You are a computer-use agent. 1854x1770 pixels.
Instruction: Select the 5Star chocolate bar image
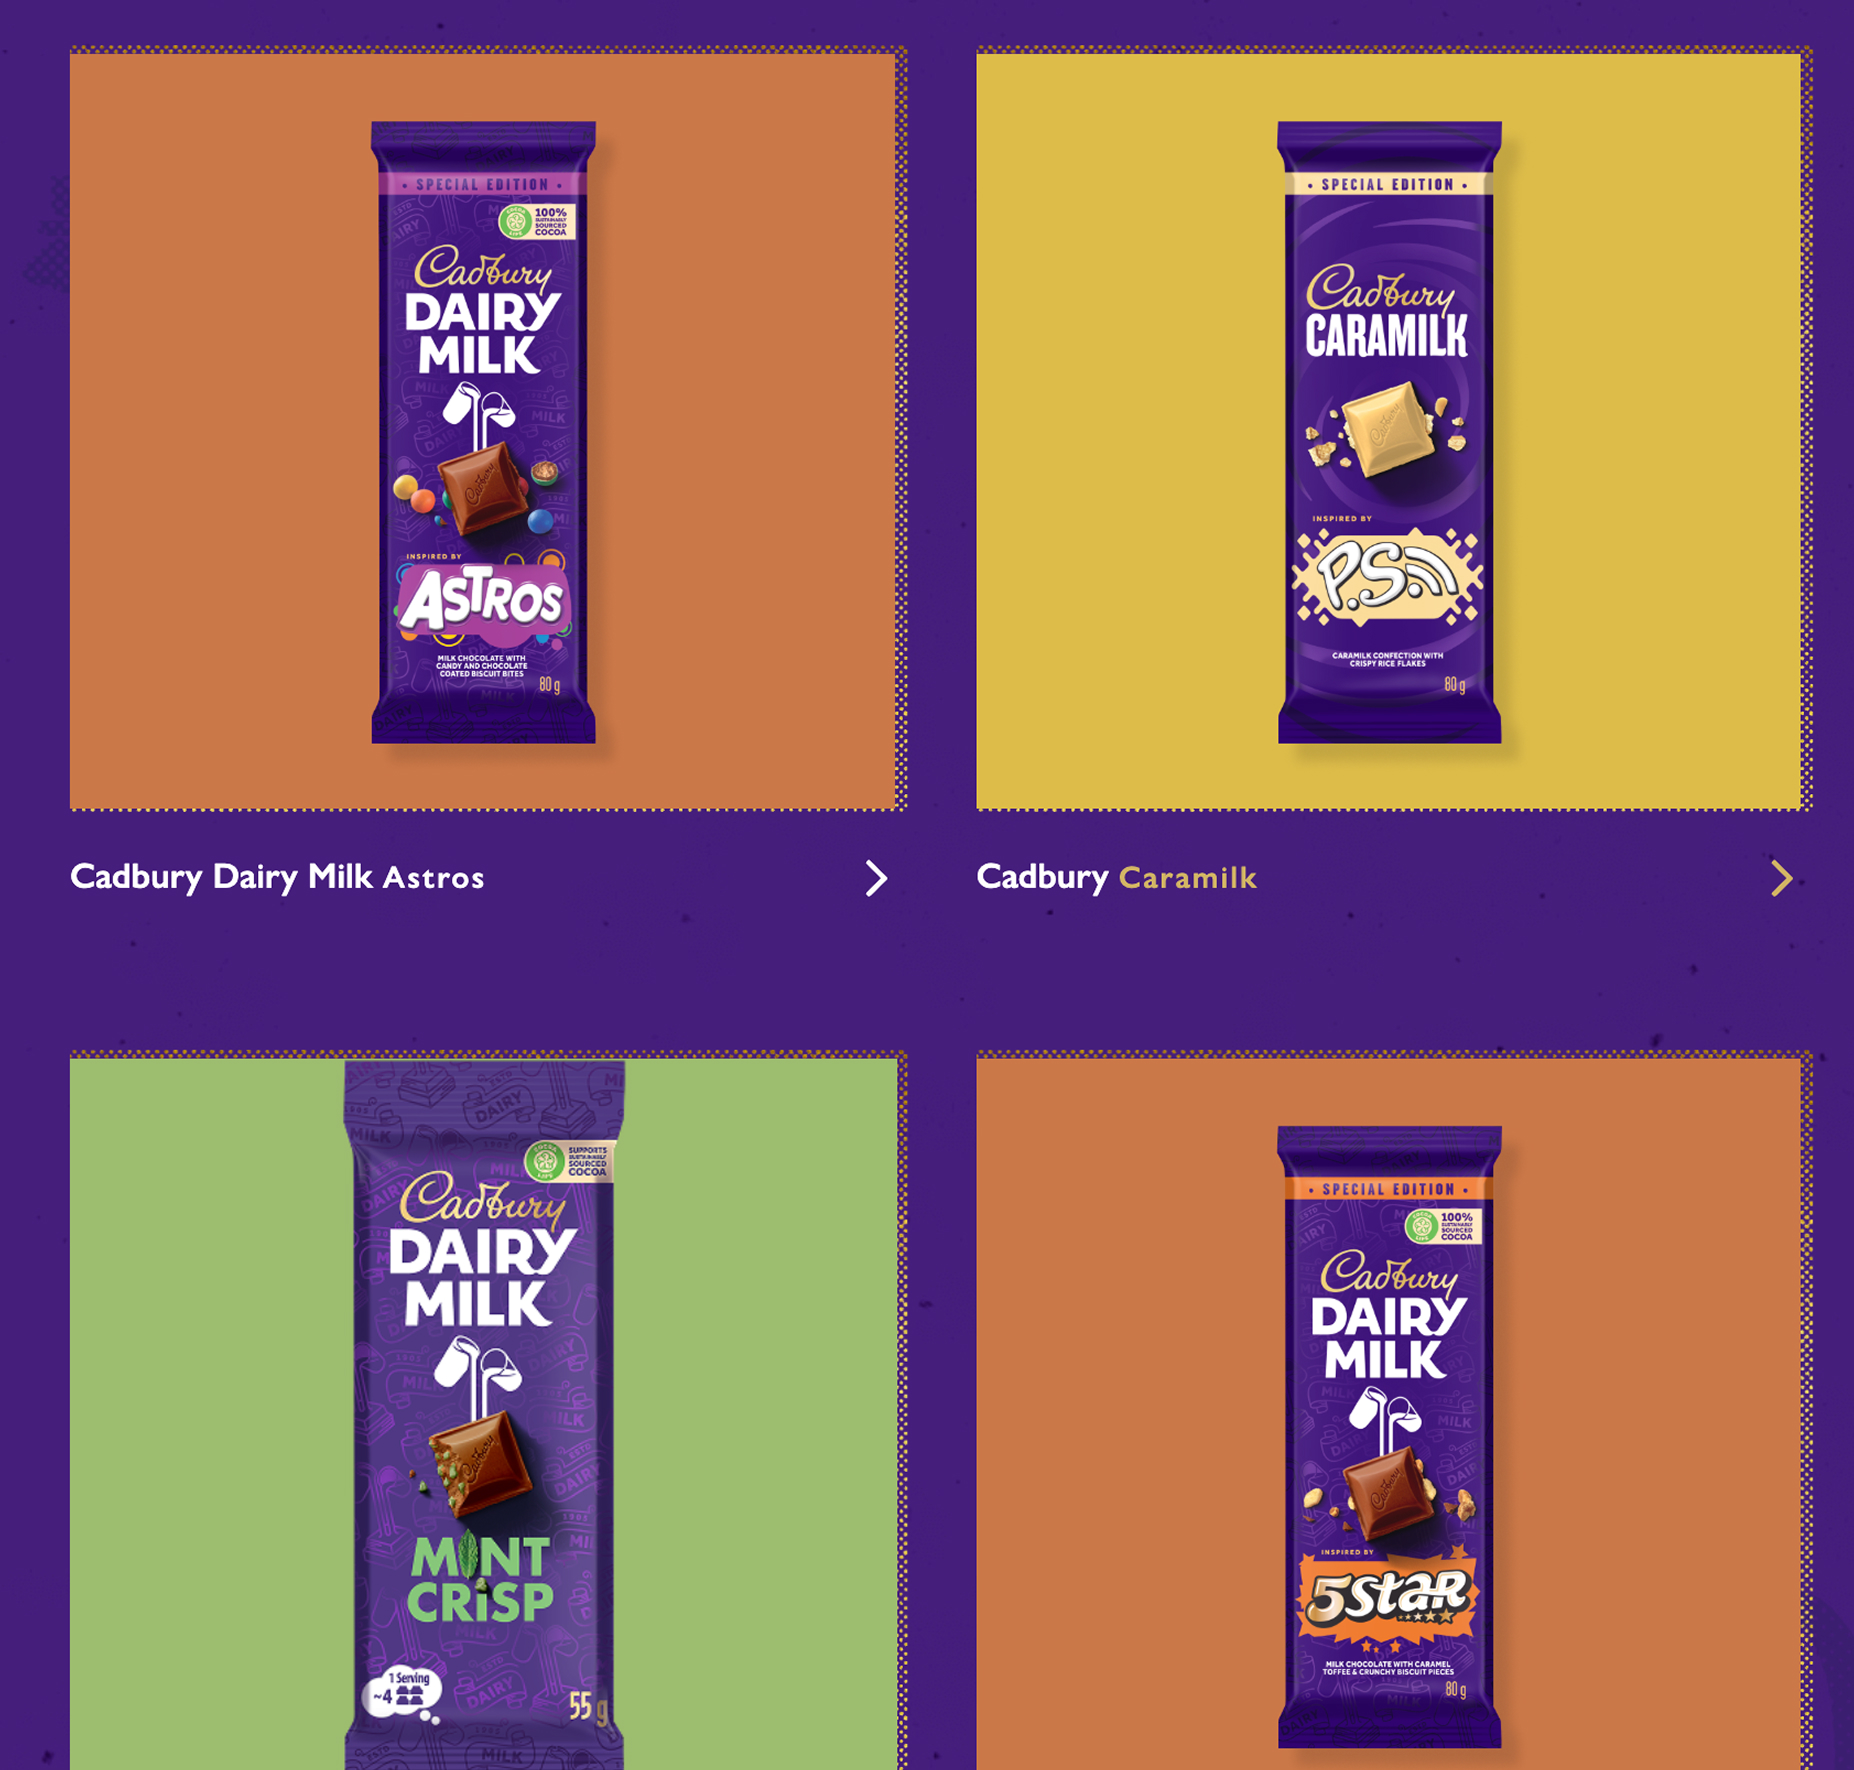(x=1389, y=1436)
